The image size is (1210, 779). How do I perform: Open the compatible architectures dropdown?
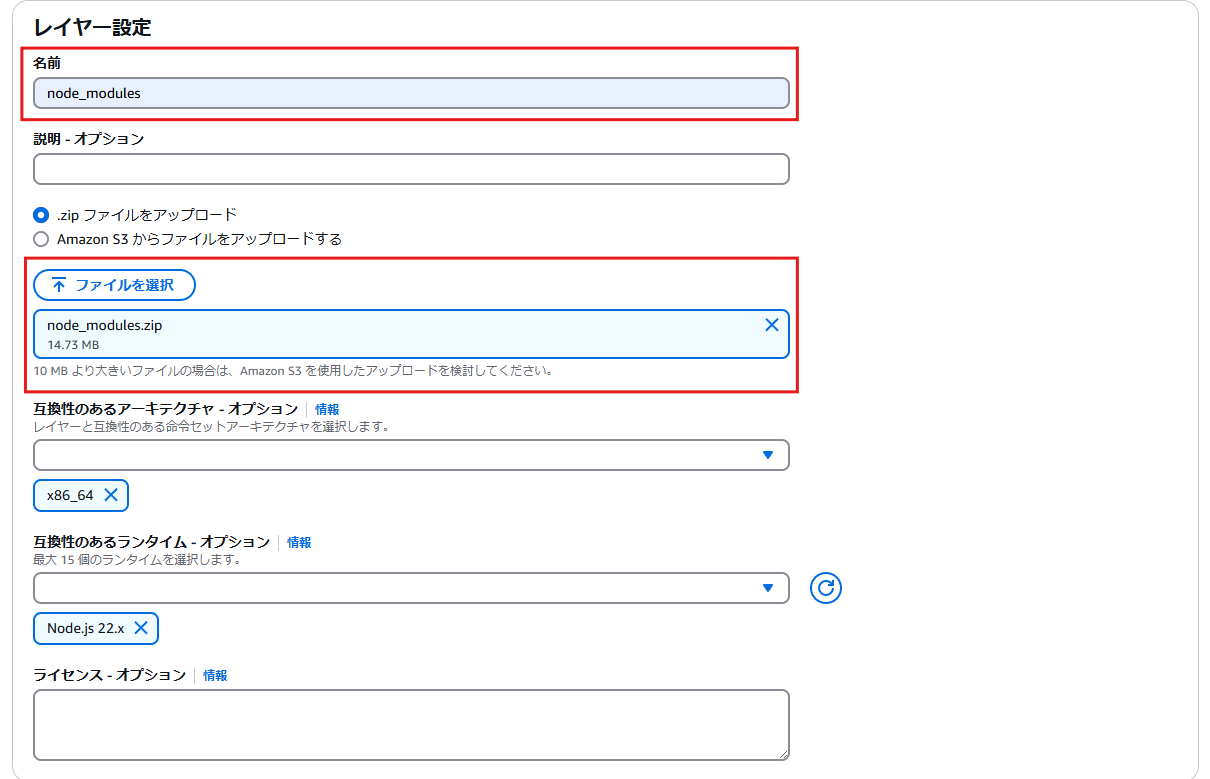[x=411, y=455]
